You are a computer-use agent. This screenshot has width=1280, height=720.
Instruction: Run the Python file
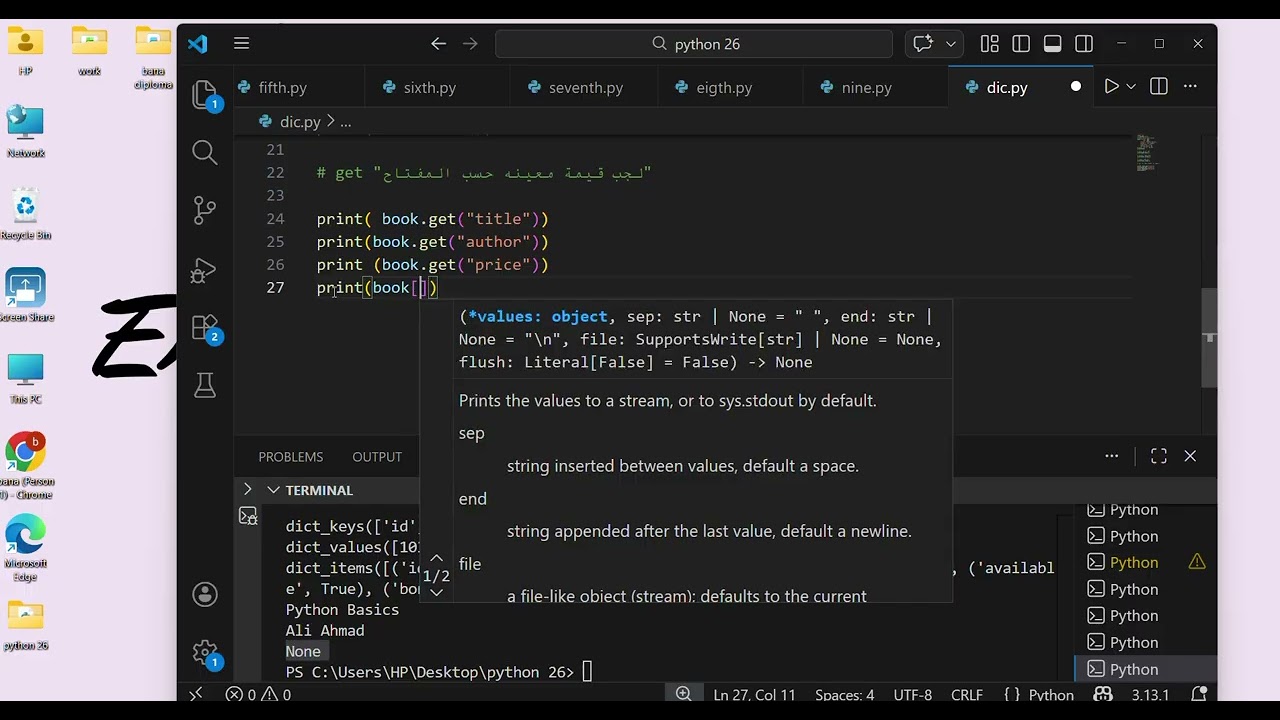pos(1111,87)
